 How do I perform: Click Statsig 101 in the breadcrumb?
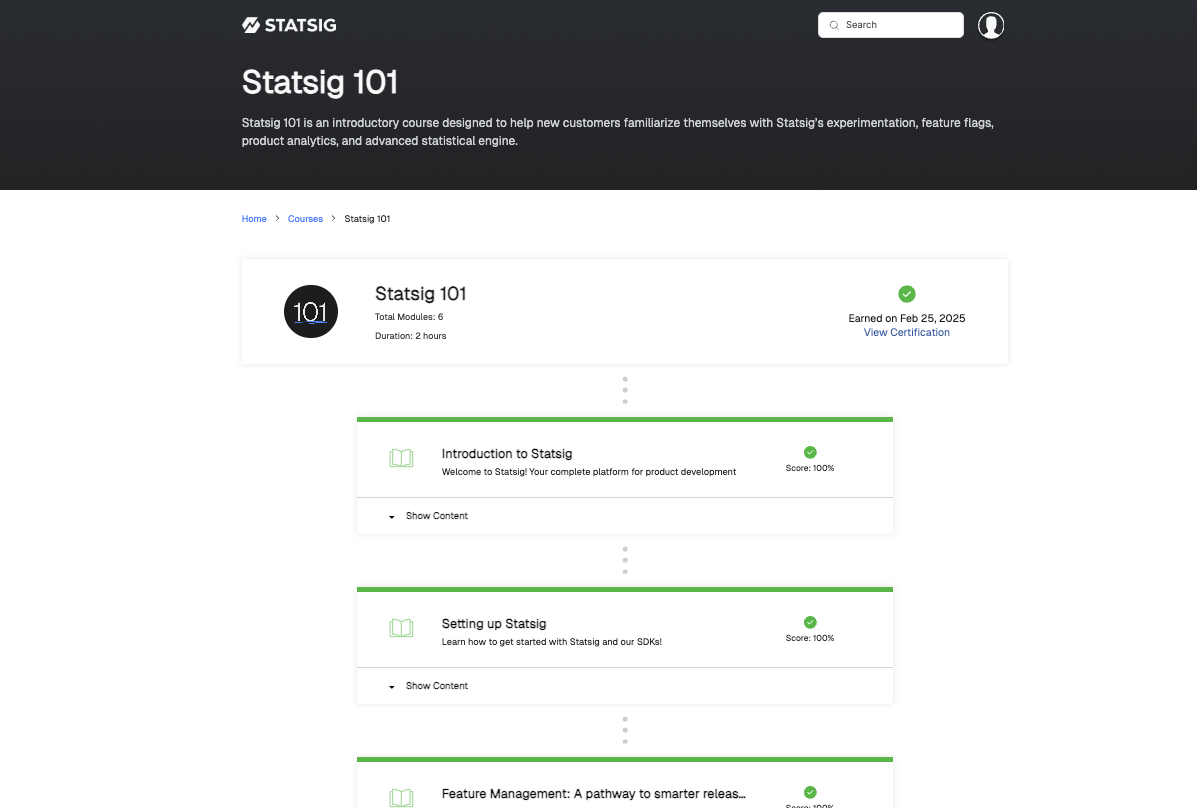point(367,218)
